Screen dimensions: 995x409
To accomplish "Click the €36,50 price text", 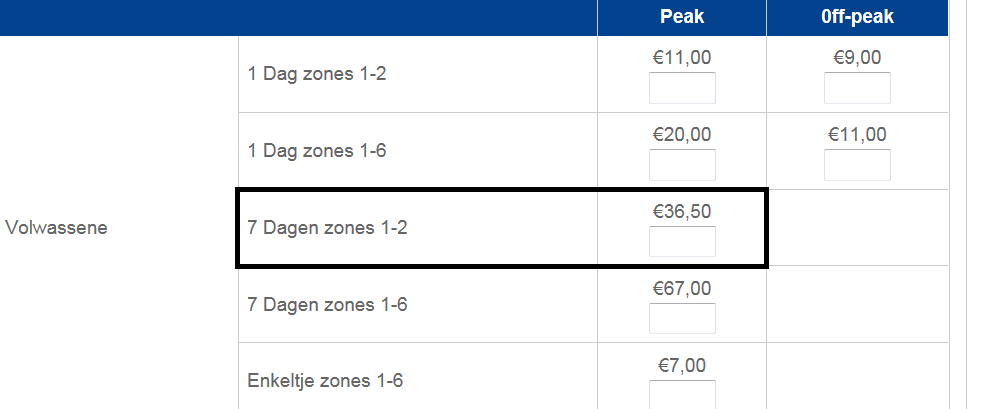I will pos(682,212).
